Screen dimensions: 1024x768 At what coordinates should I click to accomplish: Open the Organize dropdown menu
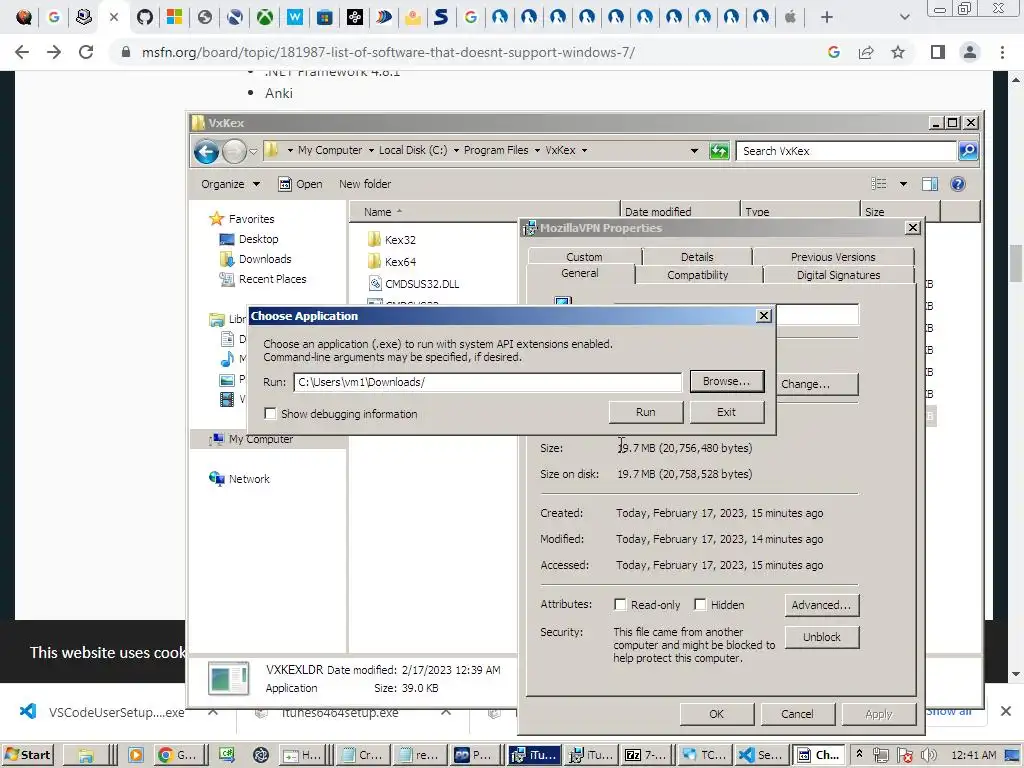(231, 184)
